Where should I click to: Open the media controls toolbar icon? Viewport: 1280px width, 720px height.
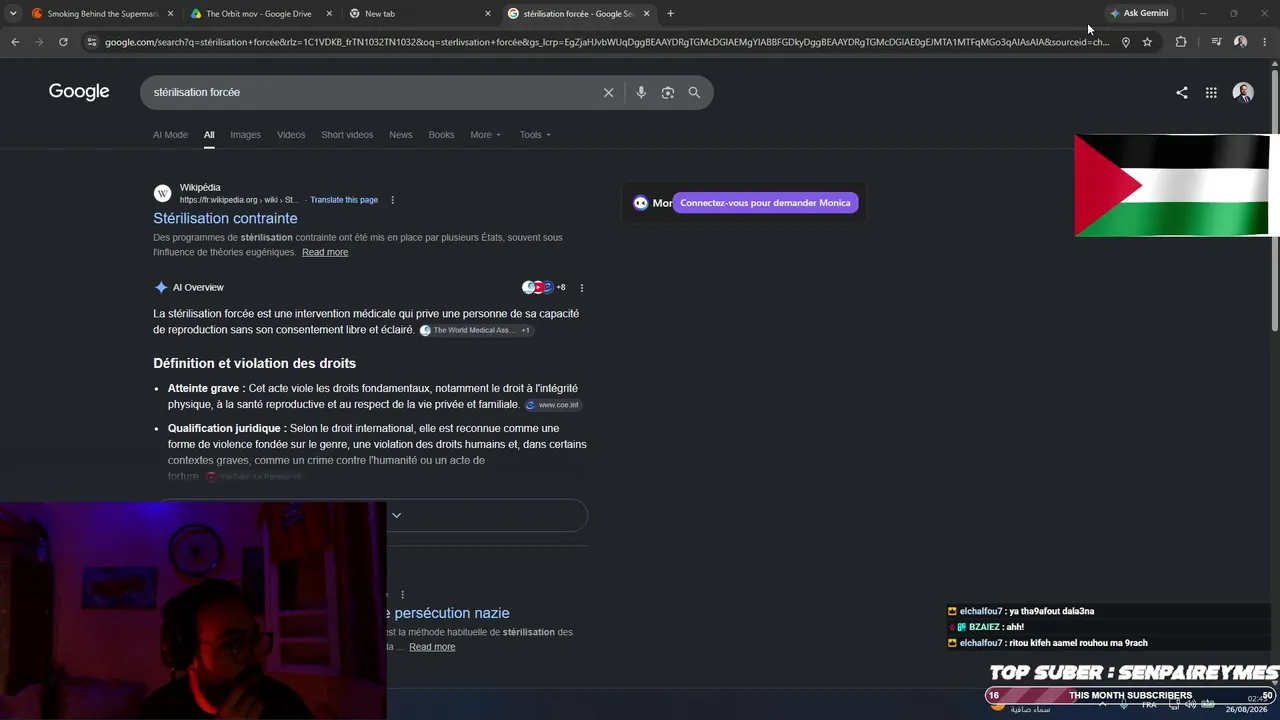1216,42
